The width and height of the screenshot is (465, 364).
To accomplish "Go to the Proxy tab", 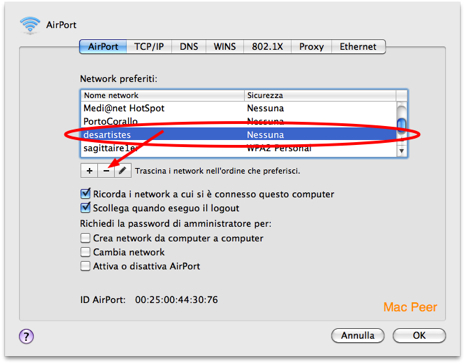I will pyautogui.click(x=311, y=47).
